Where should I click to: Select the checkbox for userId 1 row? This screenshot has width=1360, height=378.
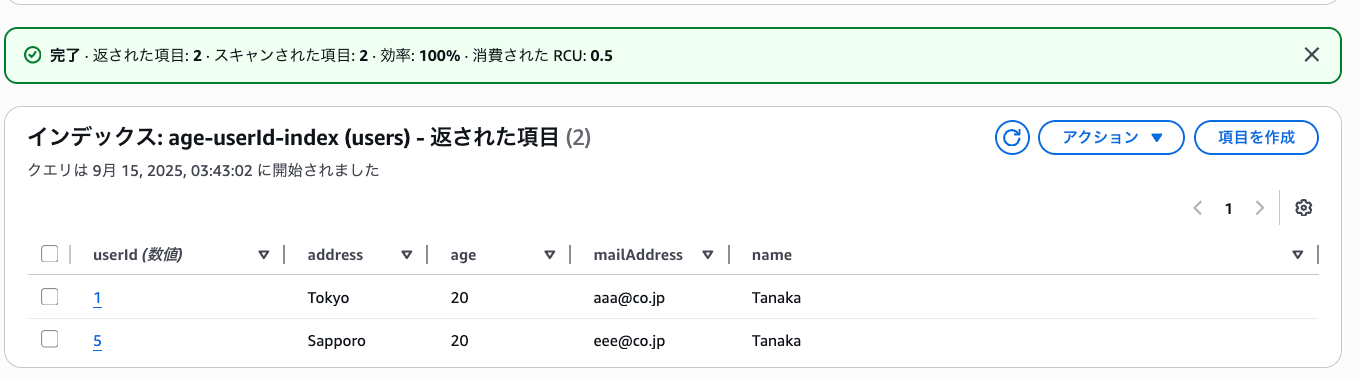tap(49, 297)
